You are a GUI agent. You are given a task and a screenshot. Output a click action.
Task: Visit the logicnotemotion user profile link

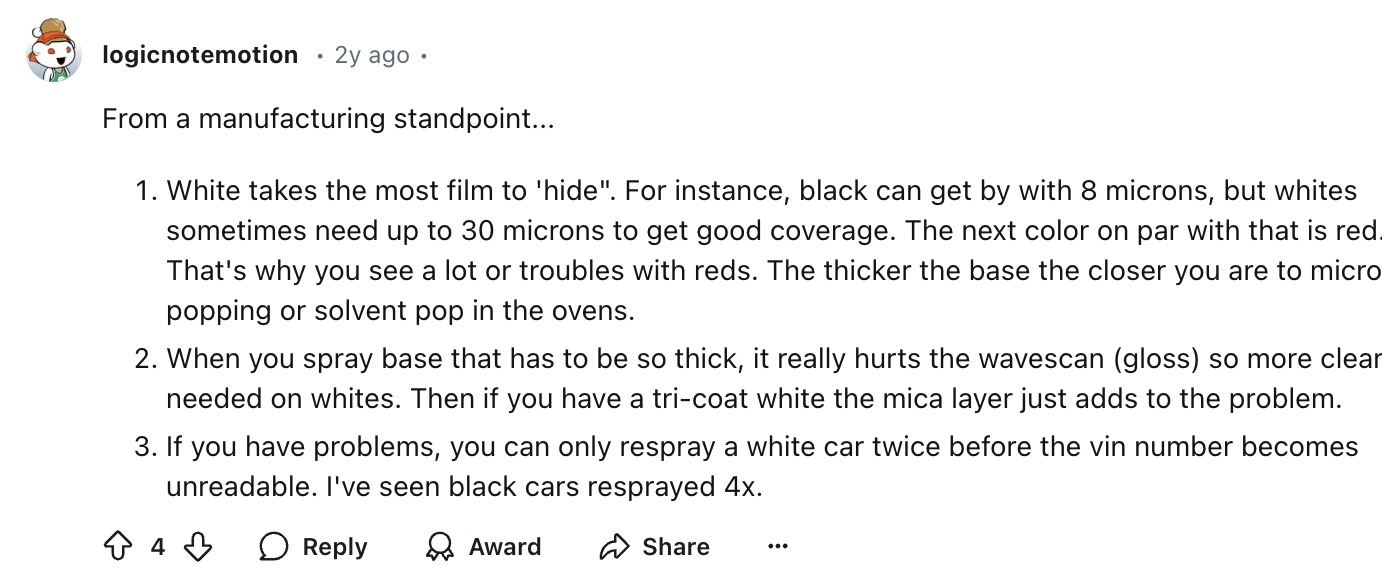point(200,55)
